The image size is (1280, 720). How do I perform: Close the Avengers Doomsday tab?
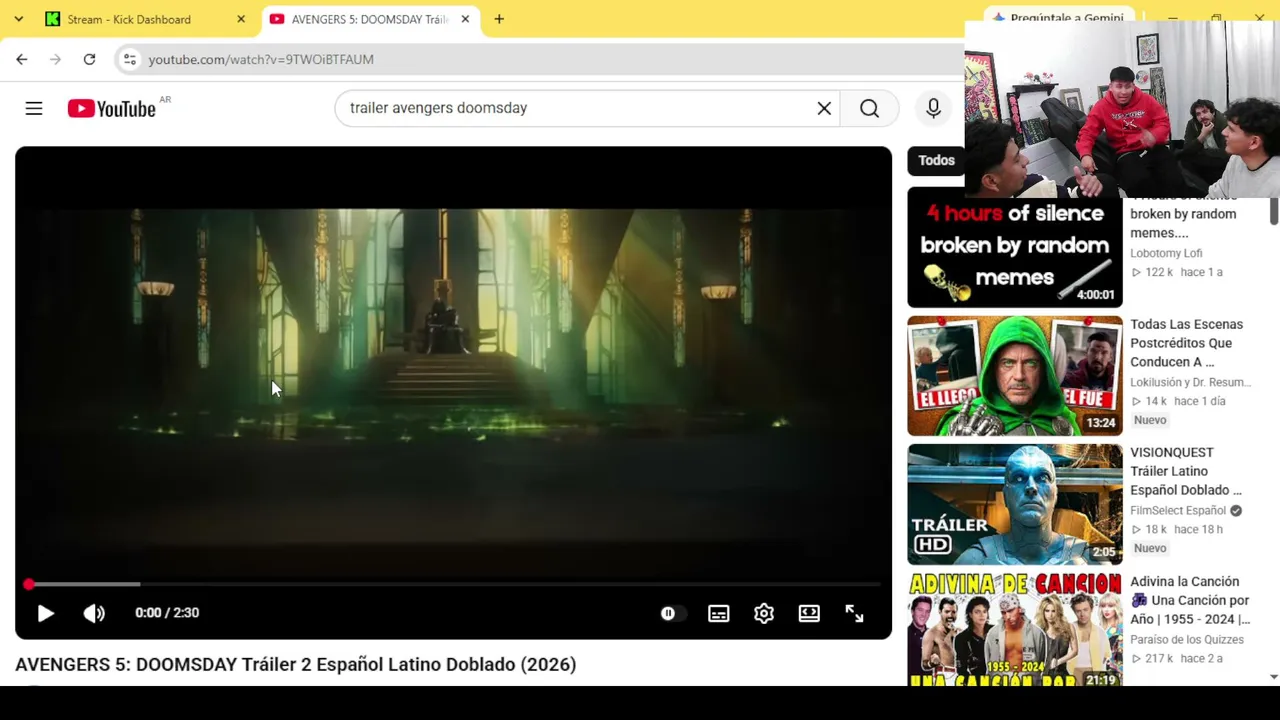pos(465,19)
